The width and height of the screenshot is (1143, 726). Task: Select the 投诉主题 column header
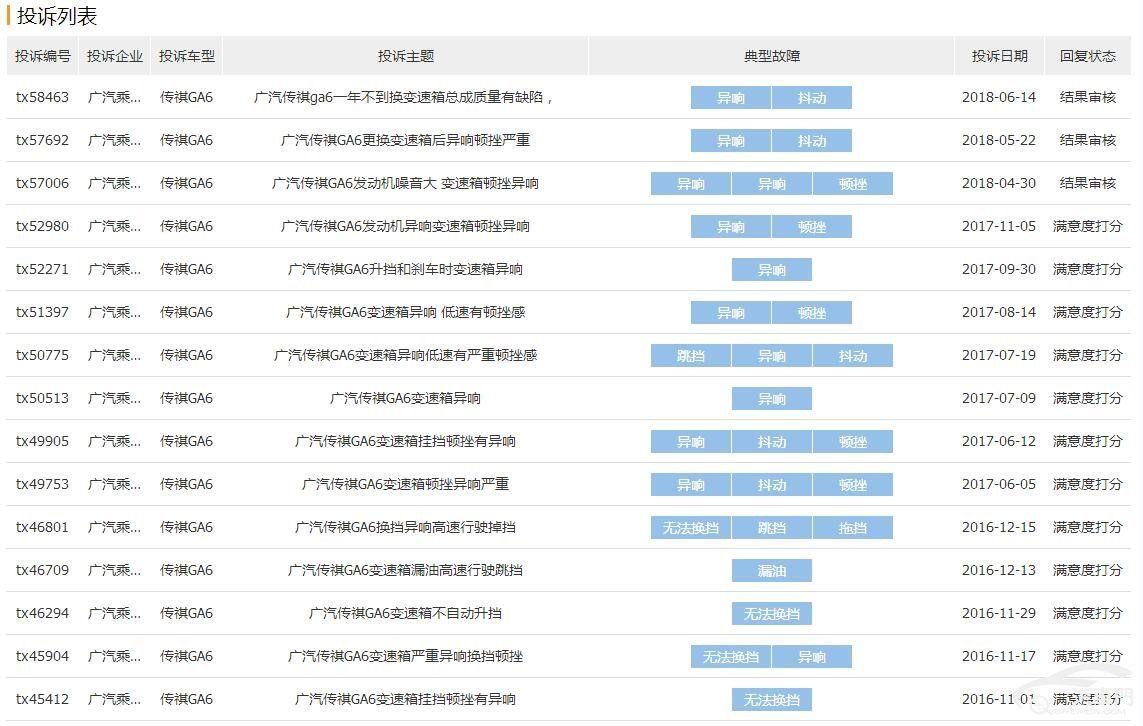[x=405, y=56]
